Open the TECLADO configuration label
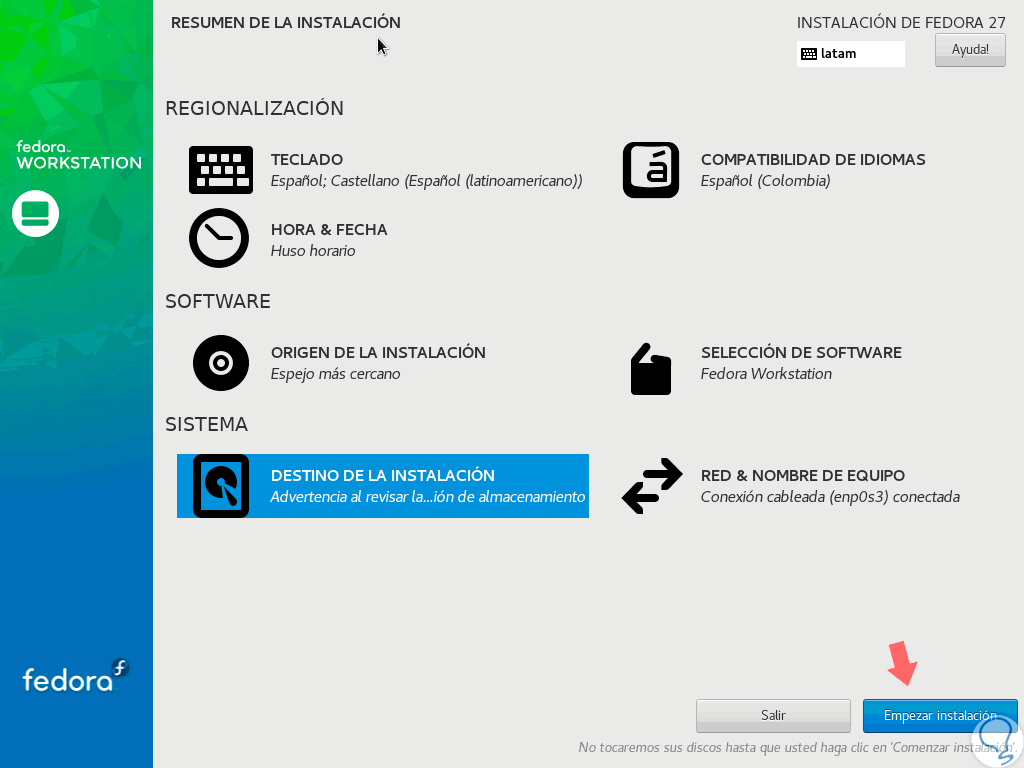The image size is (1024, 768). 307,159
